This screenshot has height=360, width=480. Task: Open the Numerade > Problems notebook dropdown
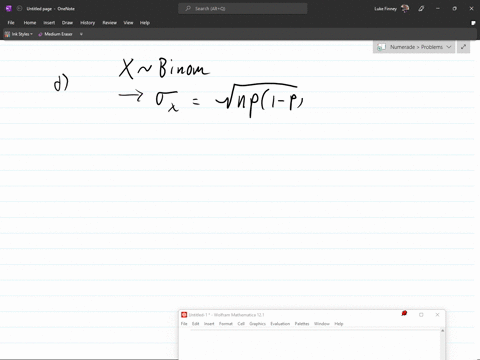tap(414, 47)
